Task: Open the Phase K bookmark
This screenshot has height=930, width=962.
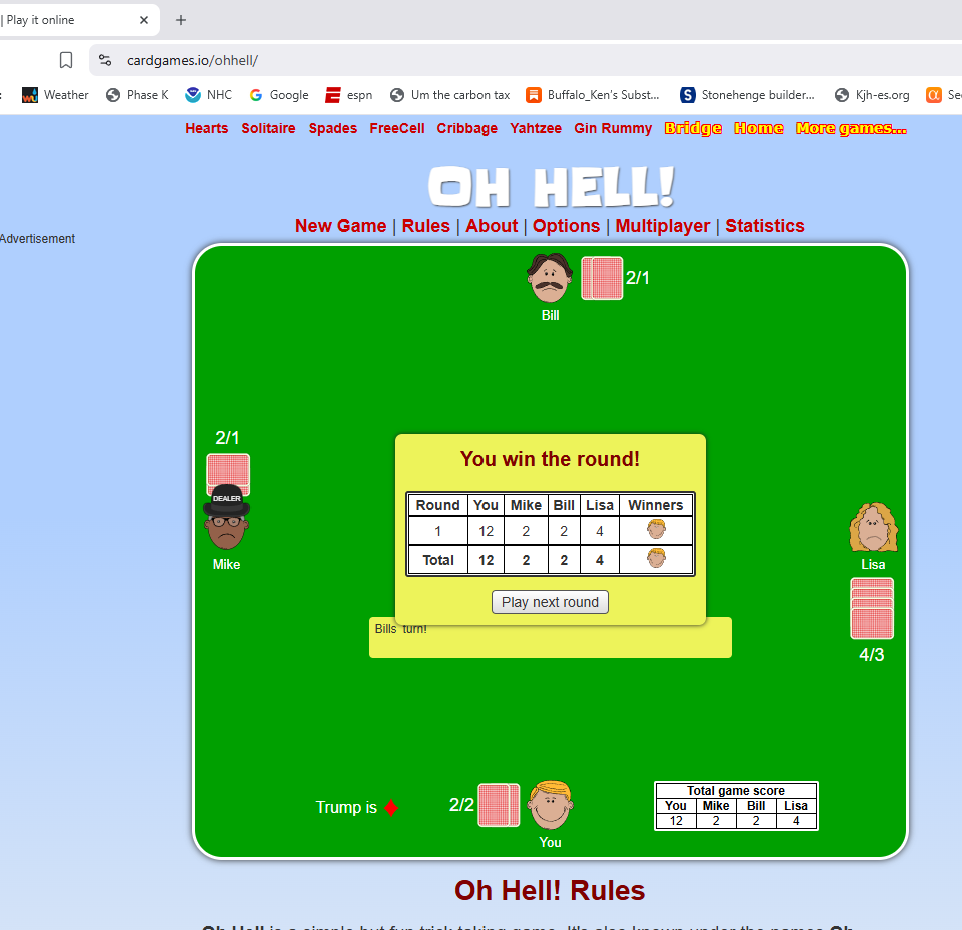Action: point(137,95)
